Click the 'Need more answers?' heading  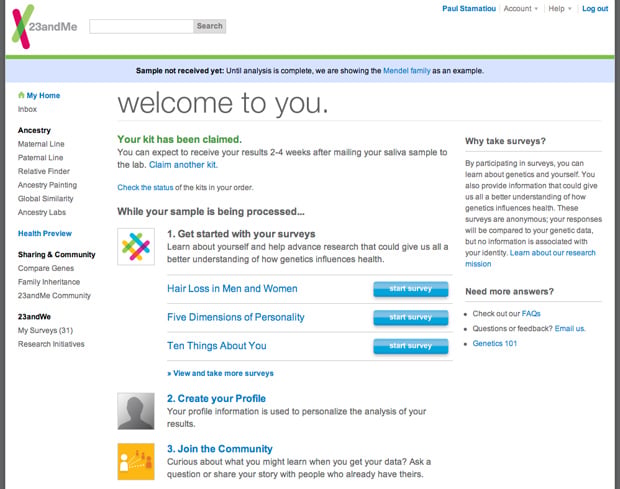[509, 291]
